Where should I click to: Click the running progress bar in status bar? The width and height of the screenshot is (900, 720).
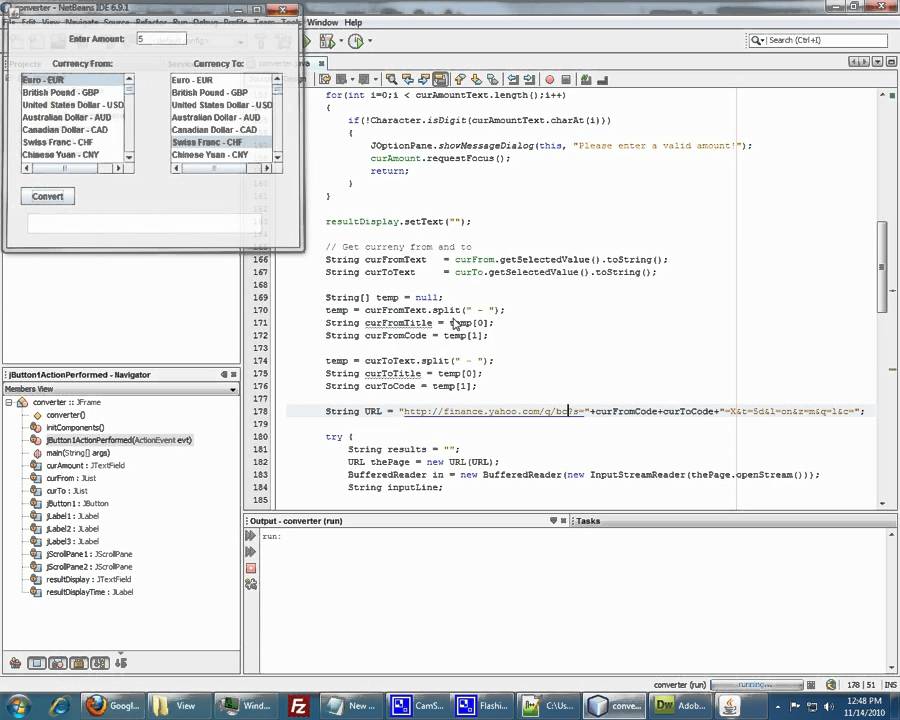tap(757, 684)
